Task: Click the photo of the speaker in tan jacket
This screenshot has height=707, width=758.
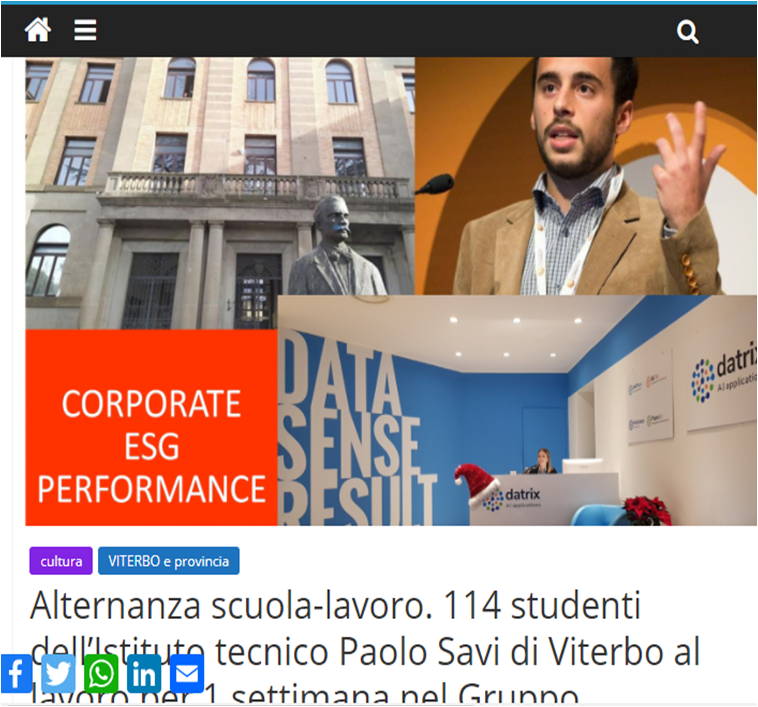Action: [586, 176]
